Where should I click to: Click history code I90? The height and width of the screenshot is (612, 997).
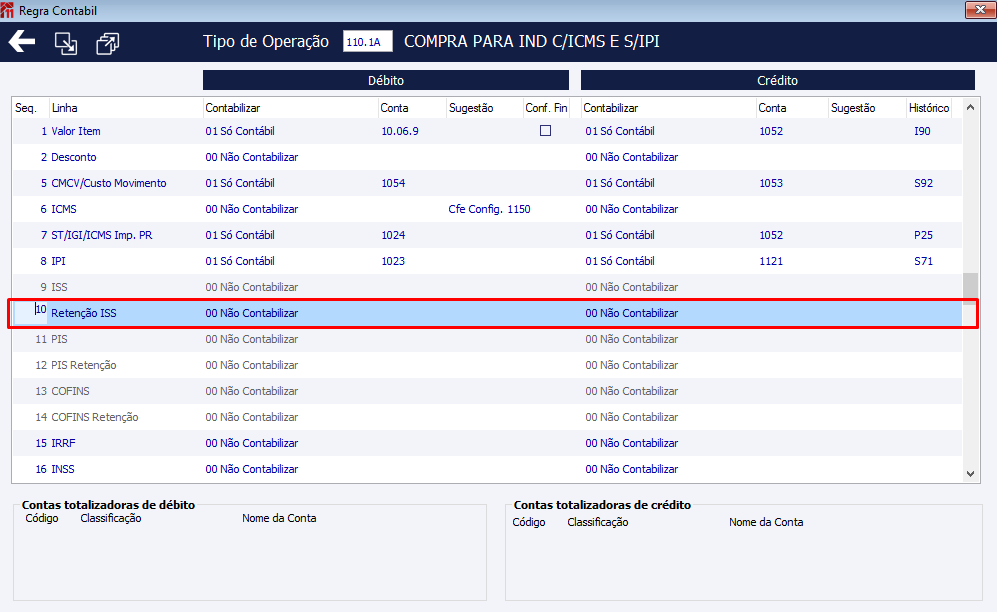[x=922, y=131]
